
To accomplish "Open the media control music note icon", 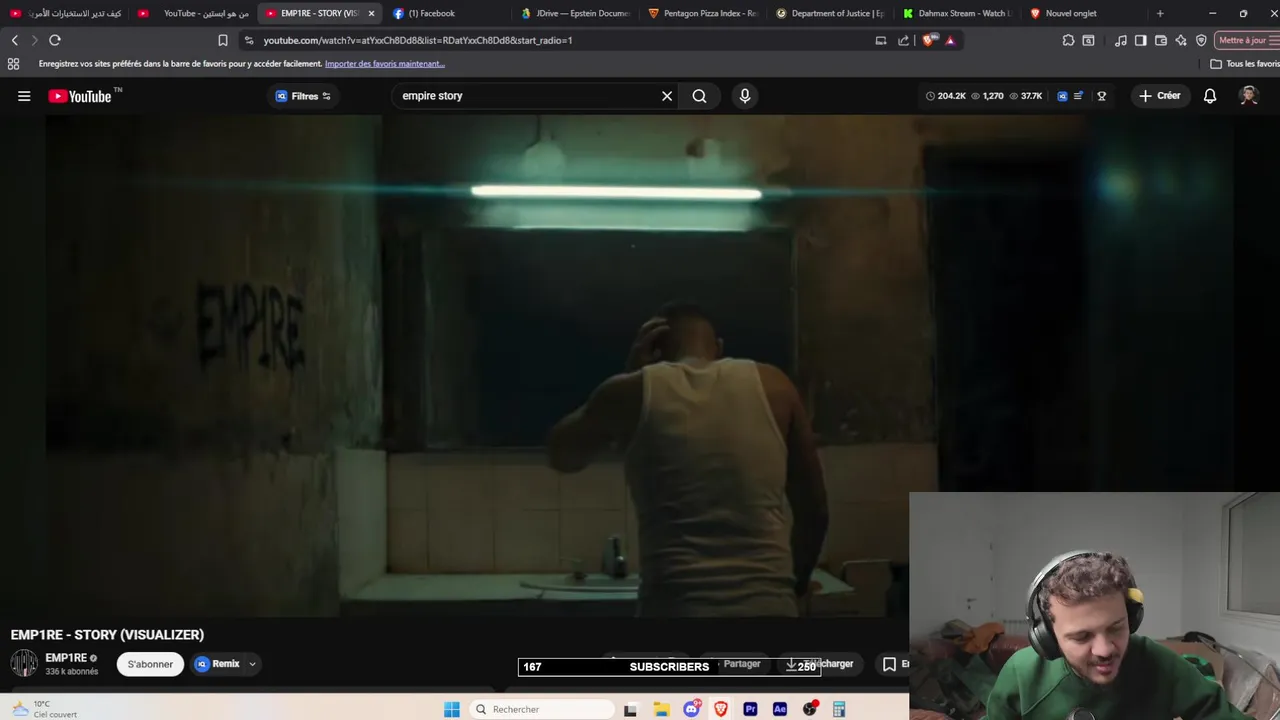I will (x=1121, y=40).
